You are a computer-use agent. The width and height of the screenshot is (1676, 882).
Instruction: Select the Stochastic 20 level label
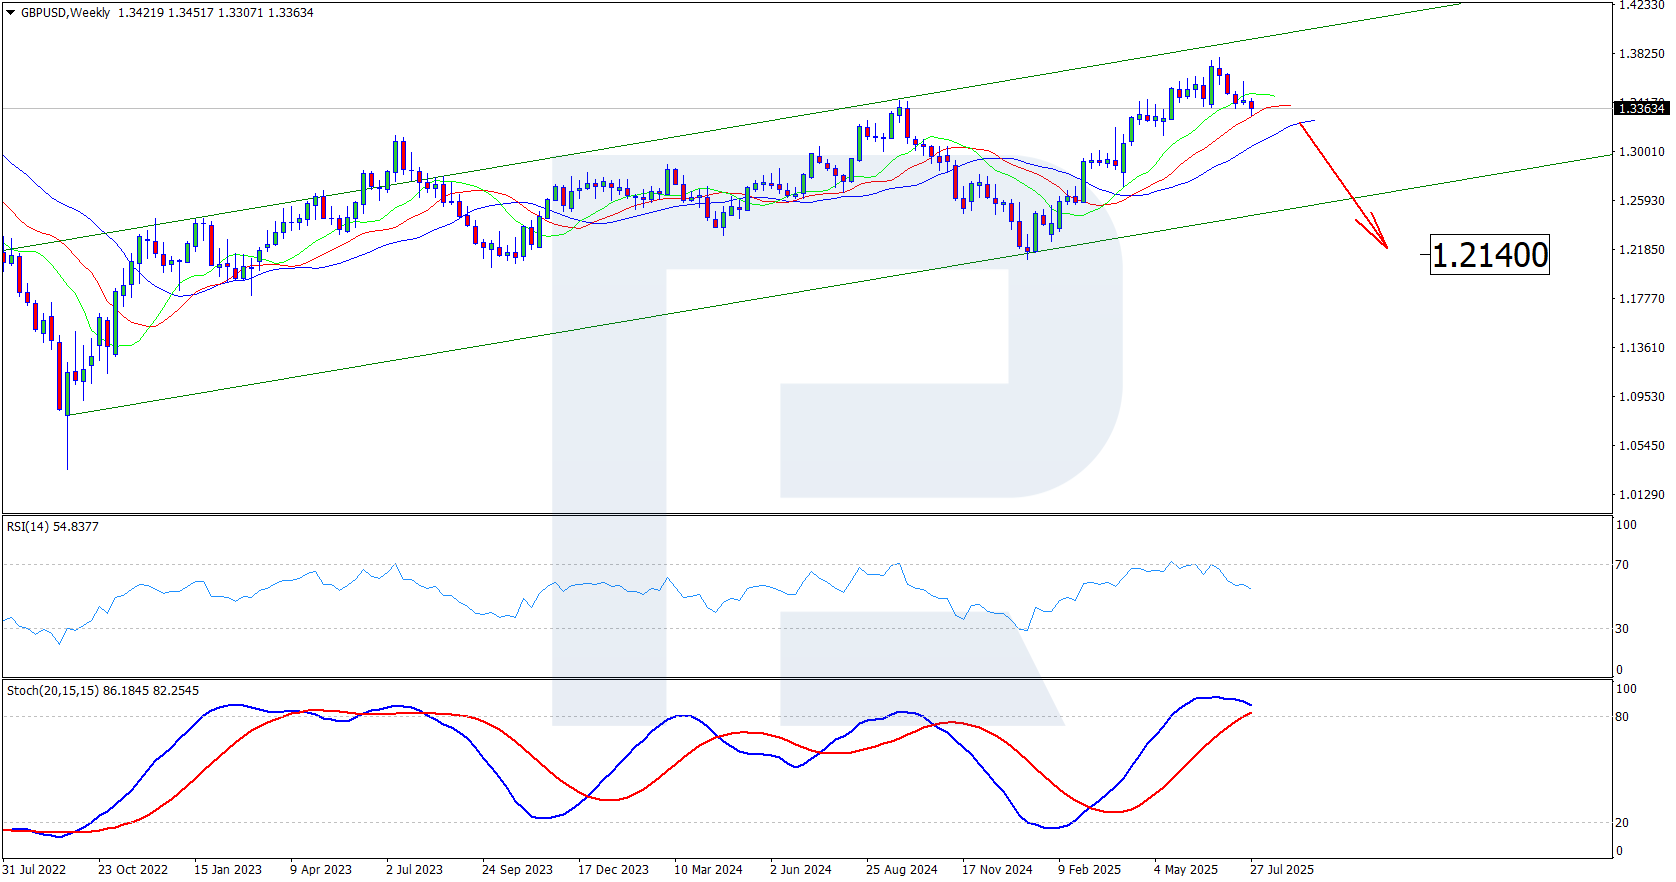pyautogui.click(x=1622, y=823)
